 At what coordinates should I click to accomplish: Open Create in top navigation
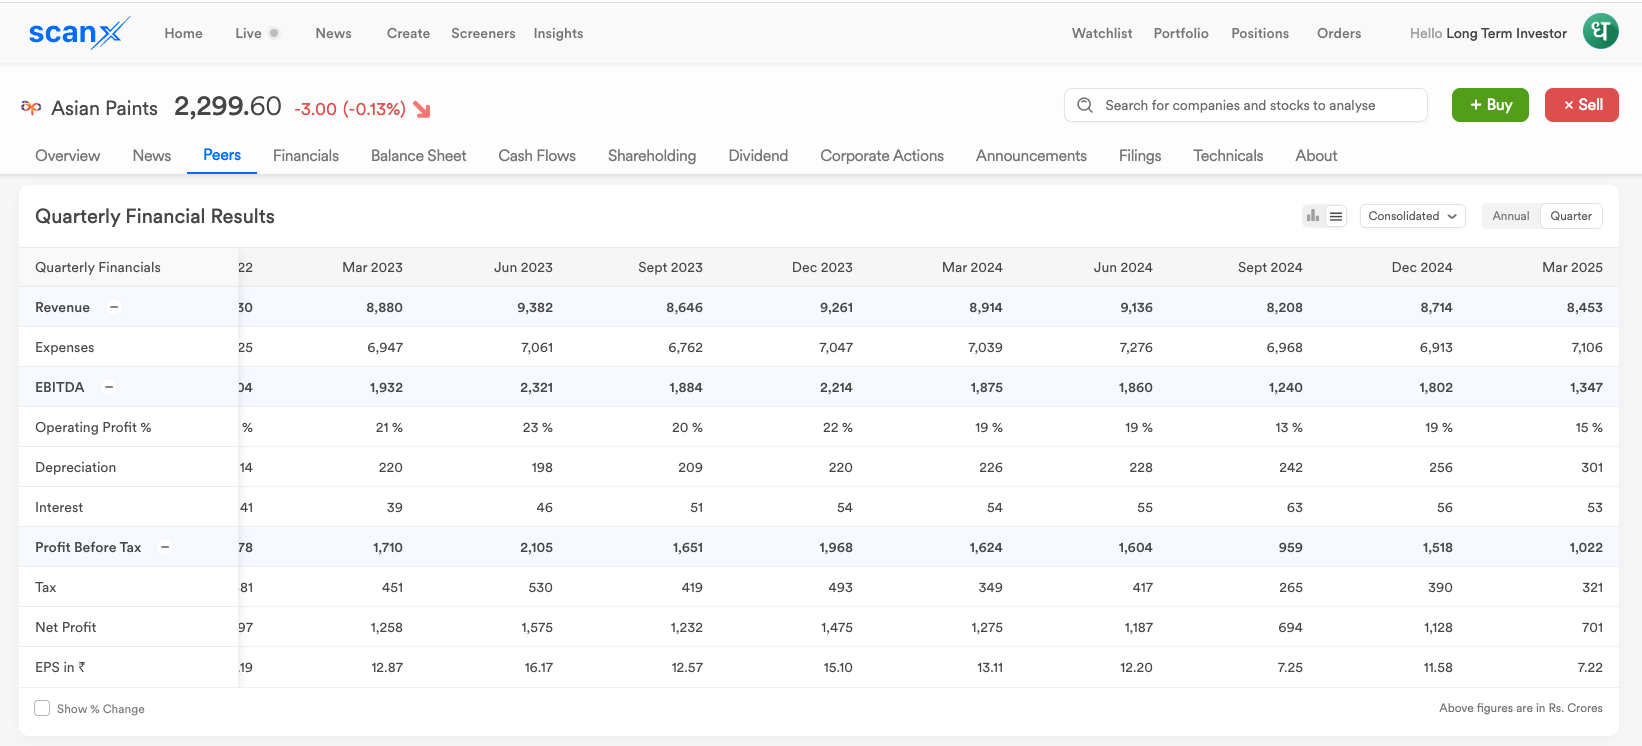[x=408, y=33]
